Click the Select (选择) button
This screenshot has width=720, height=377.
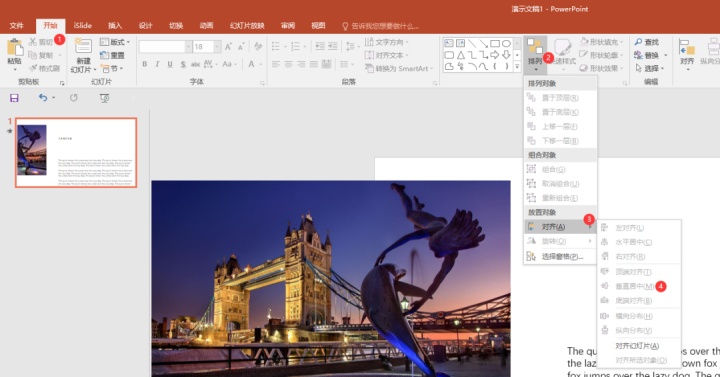click(650, 68)
